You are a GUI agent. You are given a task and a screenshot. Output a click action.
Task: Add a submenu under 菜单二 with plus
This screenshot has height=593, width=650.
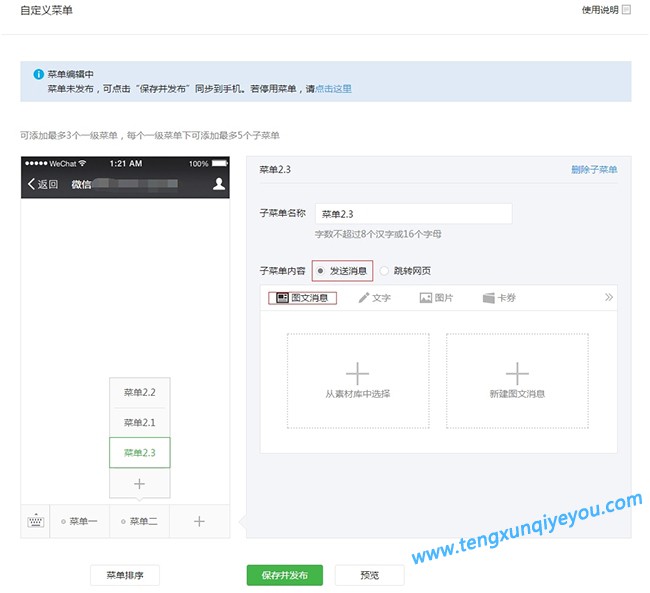[139, 484]
